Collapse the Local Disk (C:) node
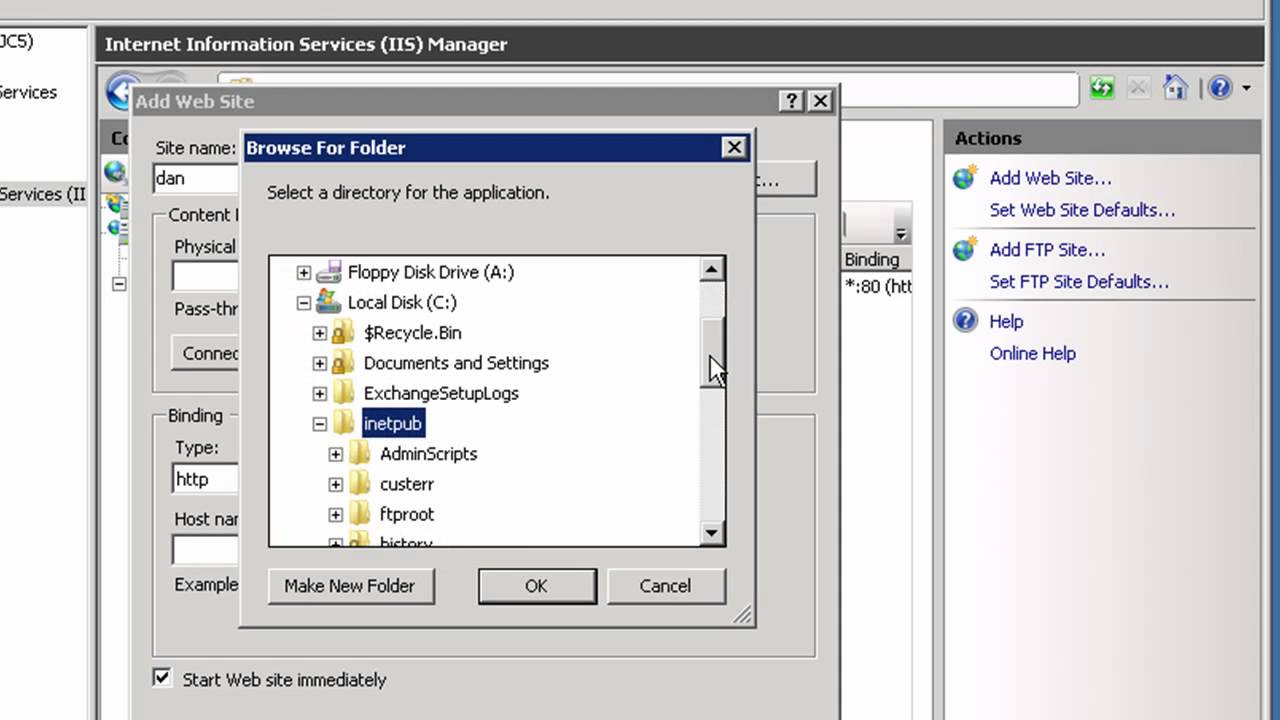The width and height of the screenshot is (1280, 720). click(304, 302)
